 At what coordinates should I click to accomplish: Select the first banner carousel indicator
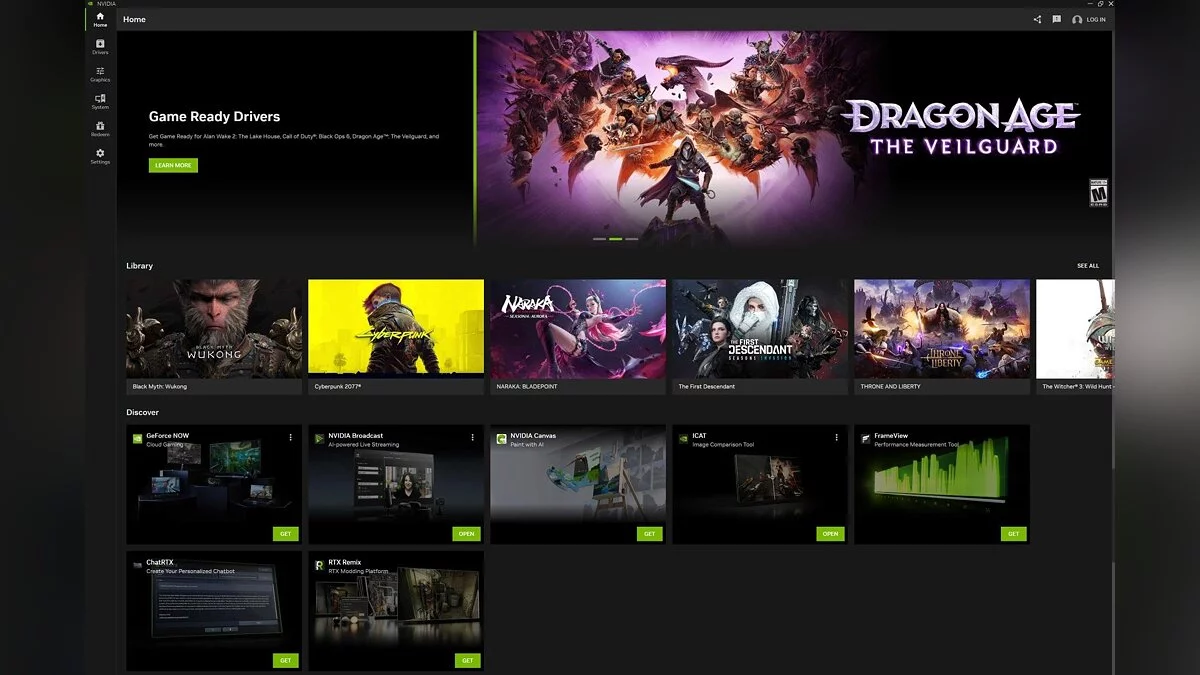tap(600, 239)
